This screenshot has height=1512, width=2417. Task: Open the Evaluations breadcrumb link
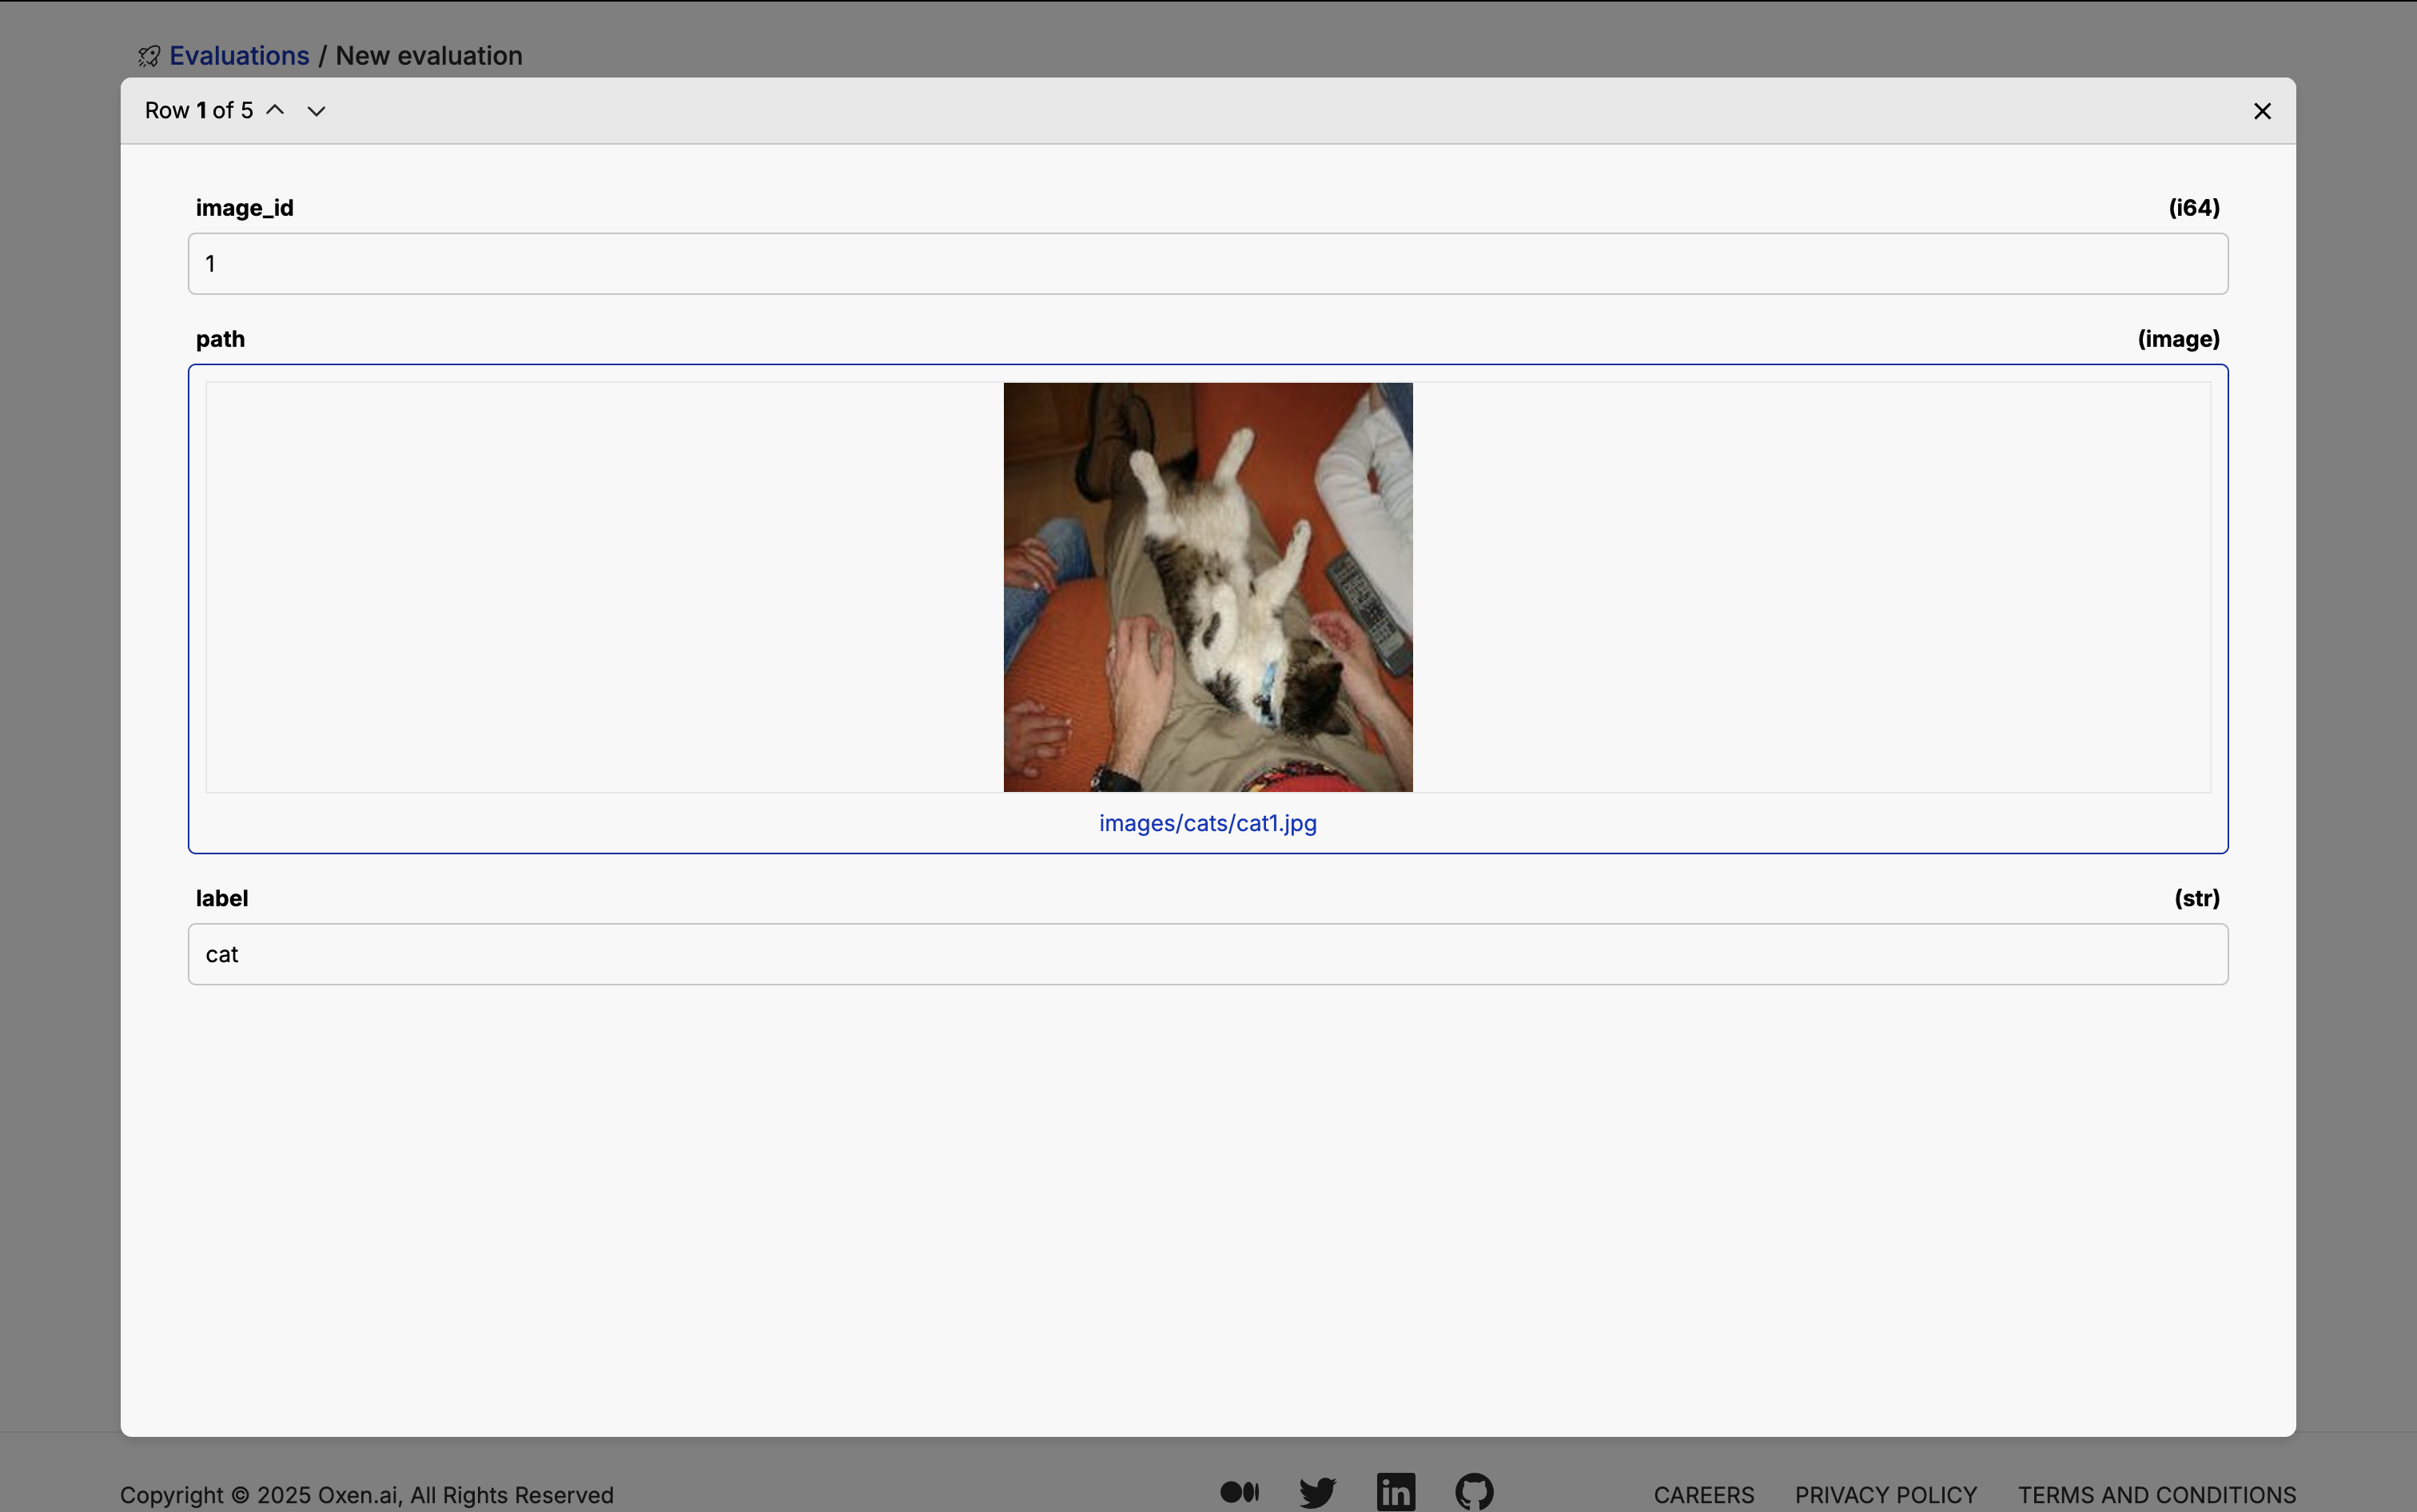239,56
